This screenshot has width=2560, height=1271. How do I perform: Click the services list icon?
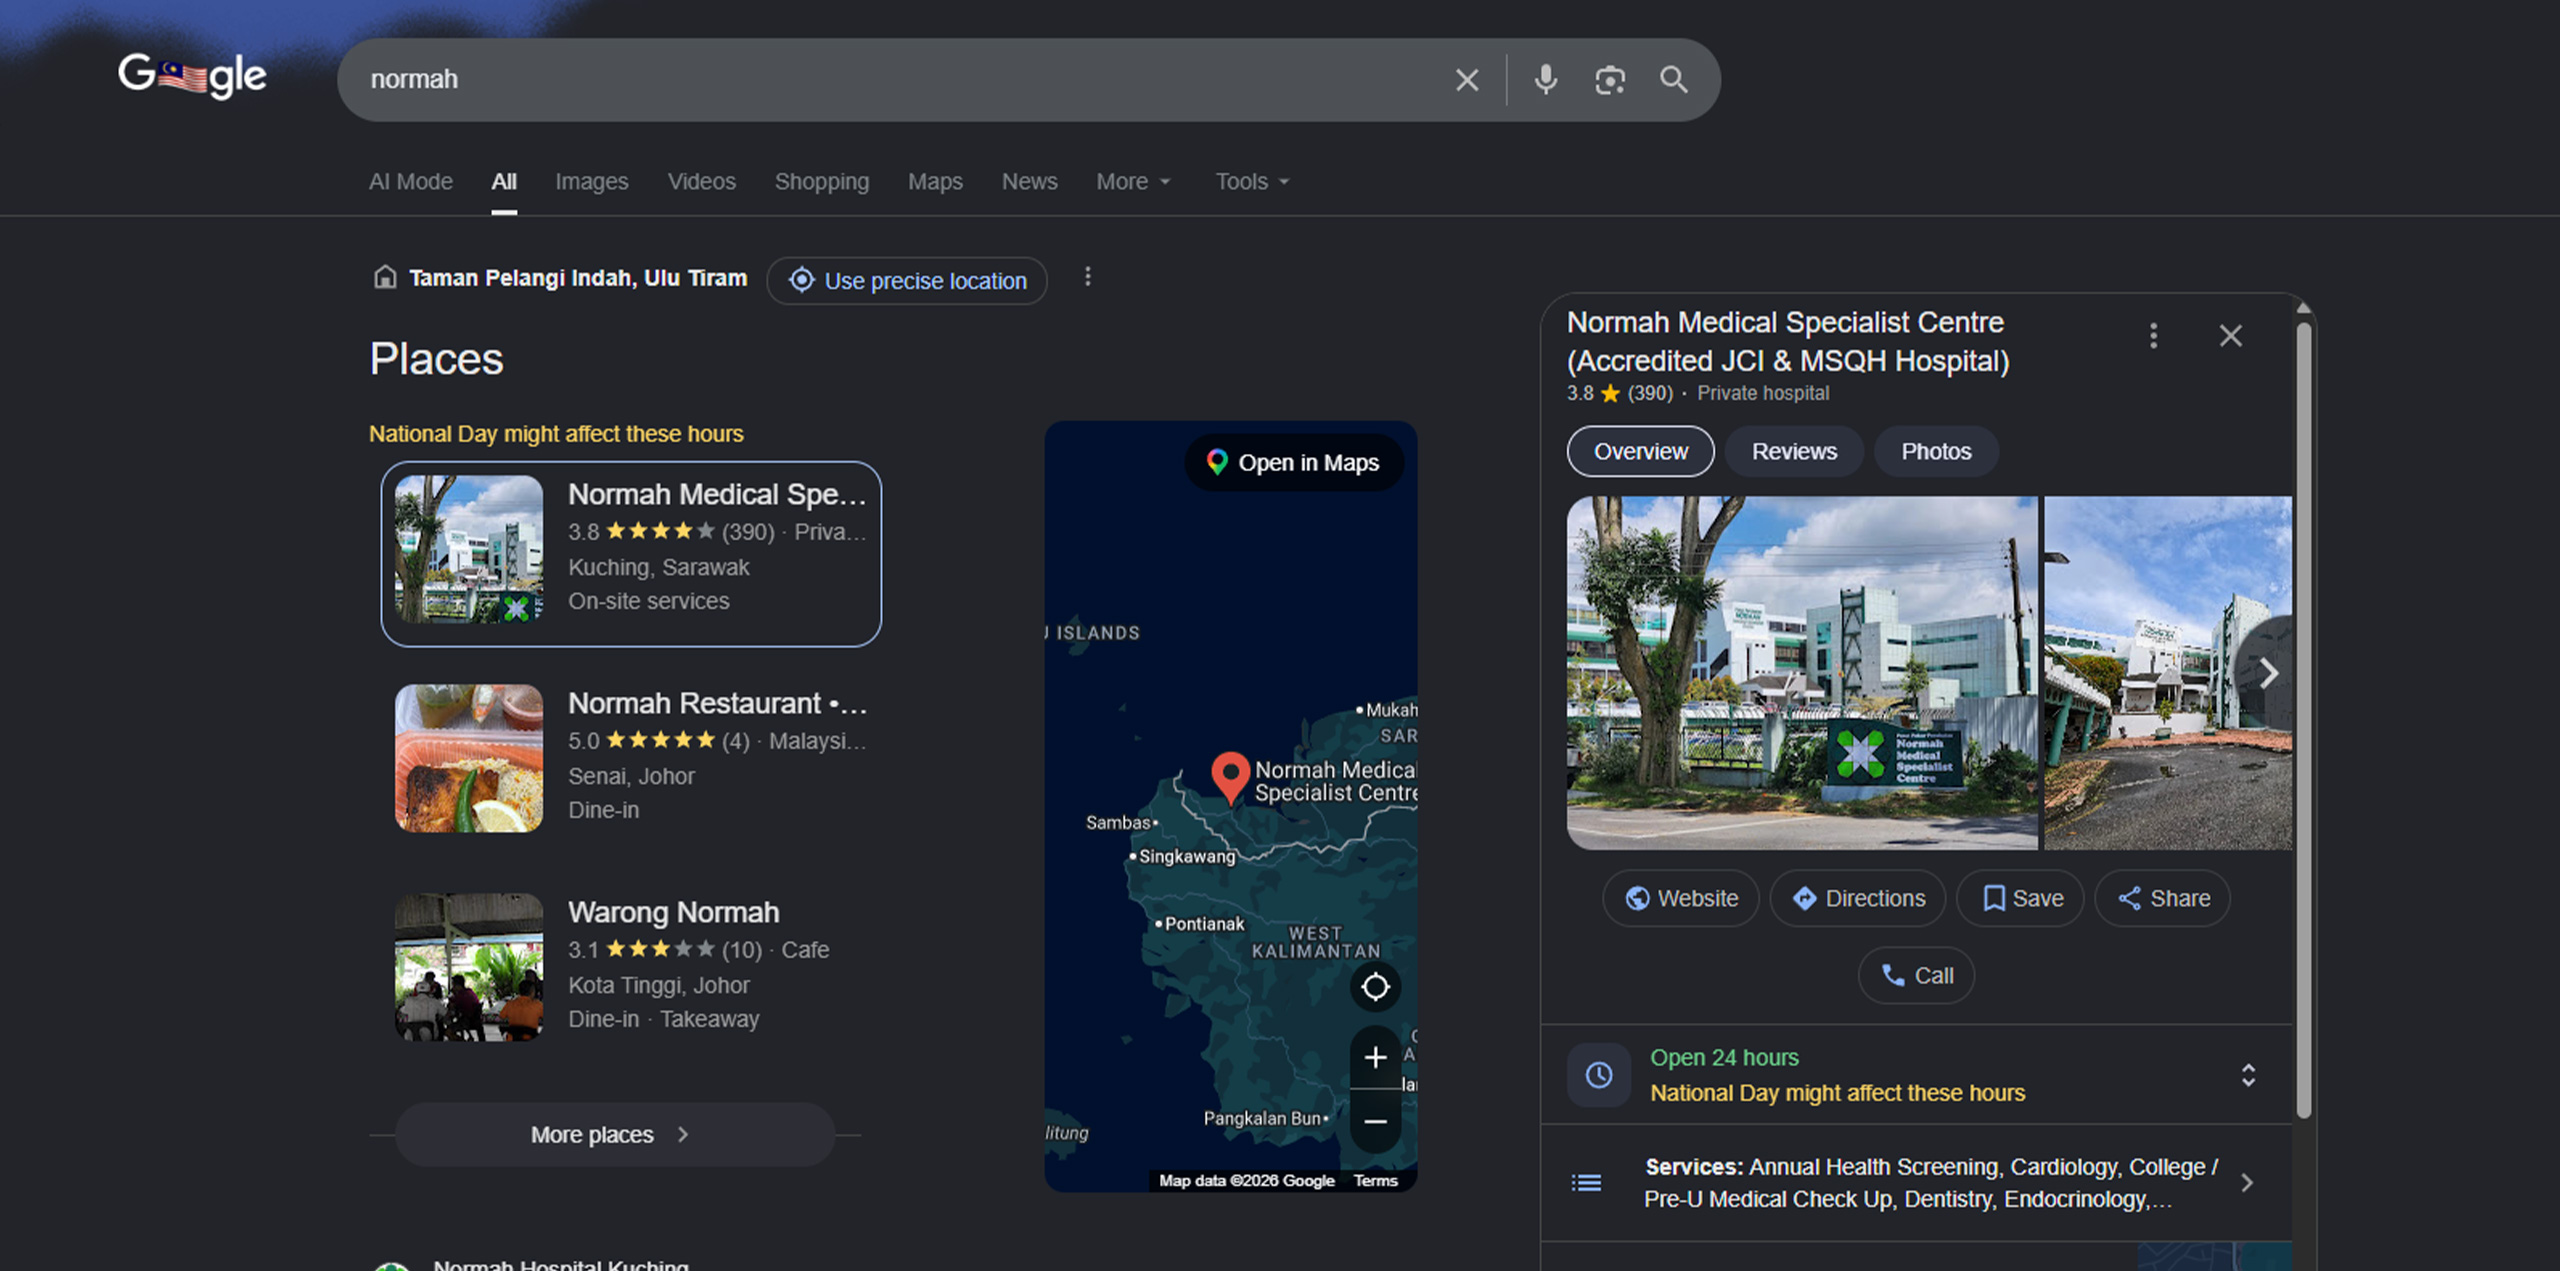tap(1586, 1183)
